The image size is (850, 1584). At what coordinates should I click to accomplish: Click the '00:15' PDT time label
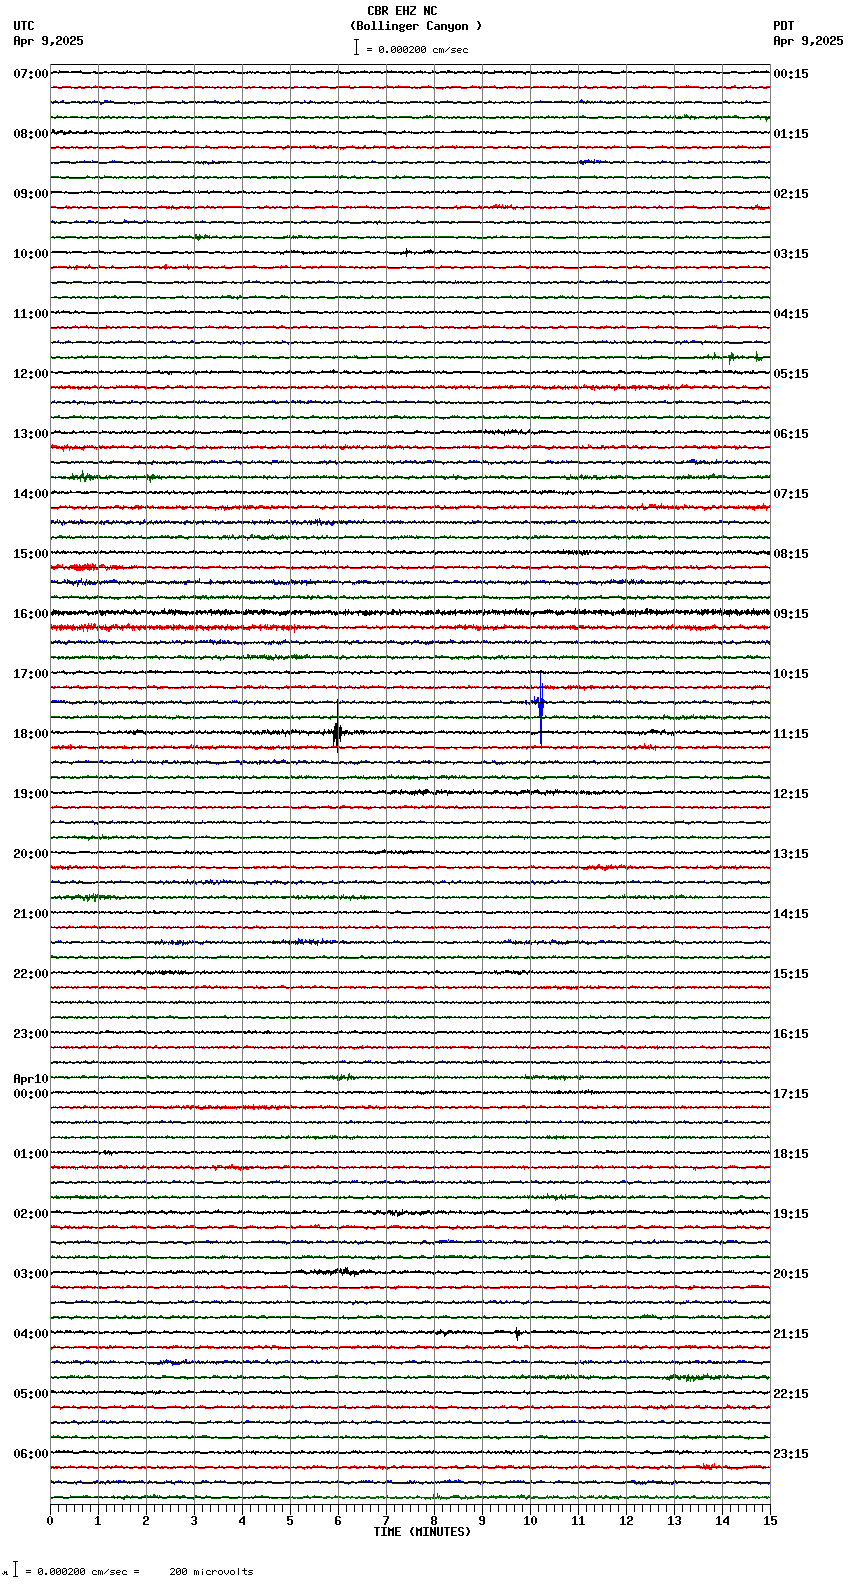pos(791,74)
